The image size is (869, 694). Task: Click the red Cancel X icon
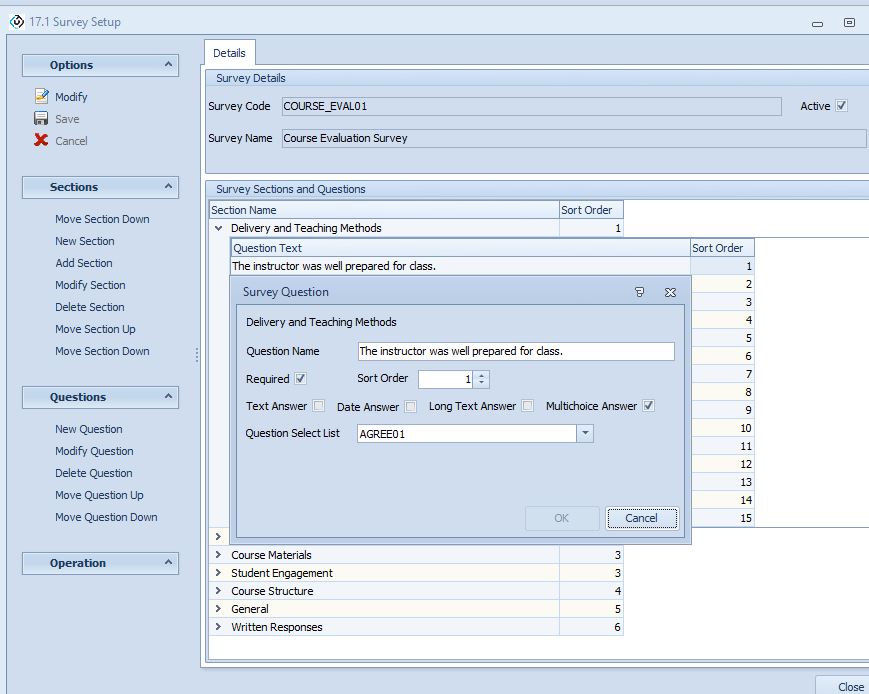(41, 141)
